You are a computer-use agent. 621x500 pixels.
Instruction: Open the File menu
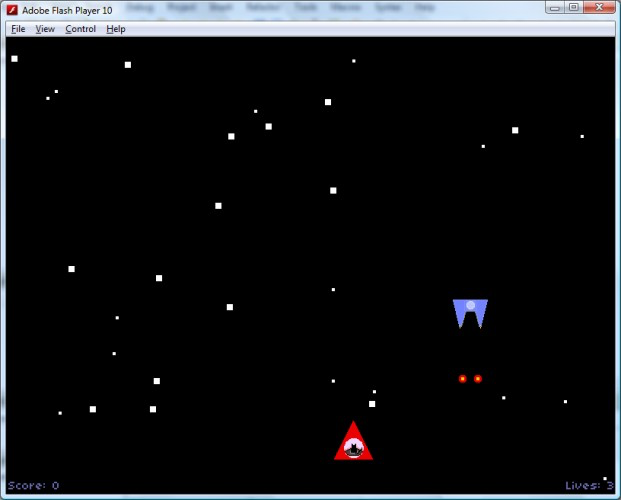[18, 29]
